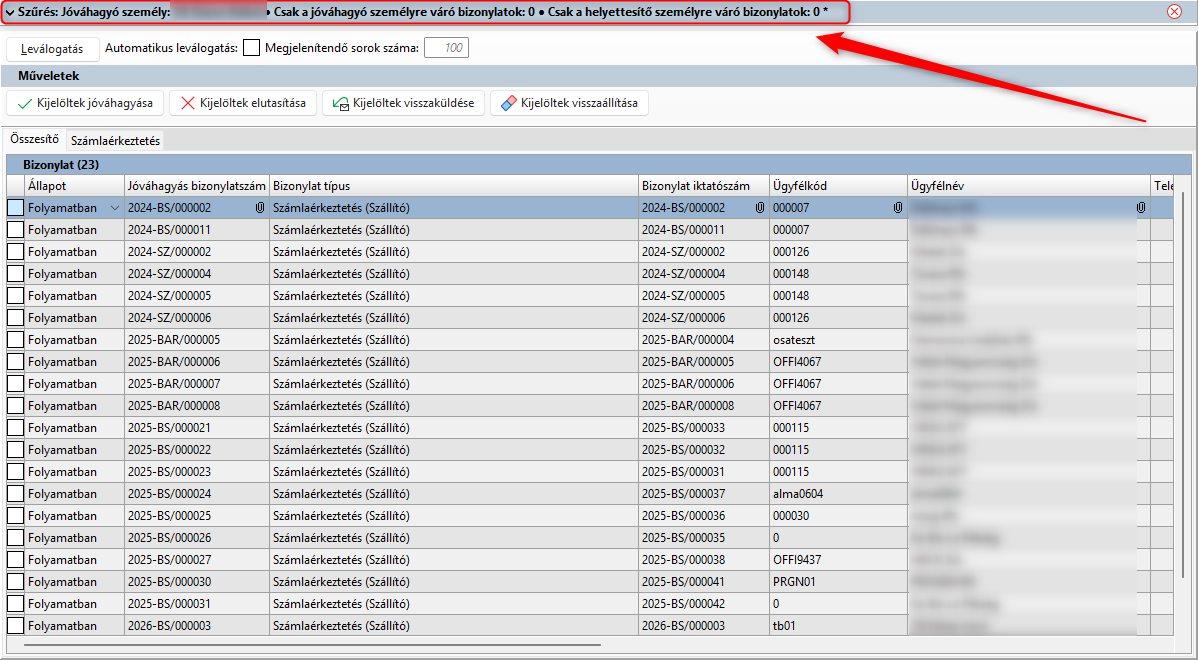
Task: Reject selected with Kijelöltek elutasítása
Action: (x=243, y=103)
